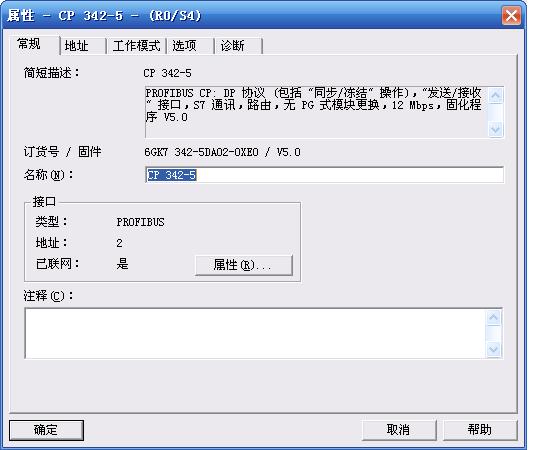The width and height of the screenshot is (535, 450).
Task: Click description box scroll-up arrow
Action: [x=495, y=96]
